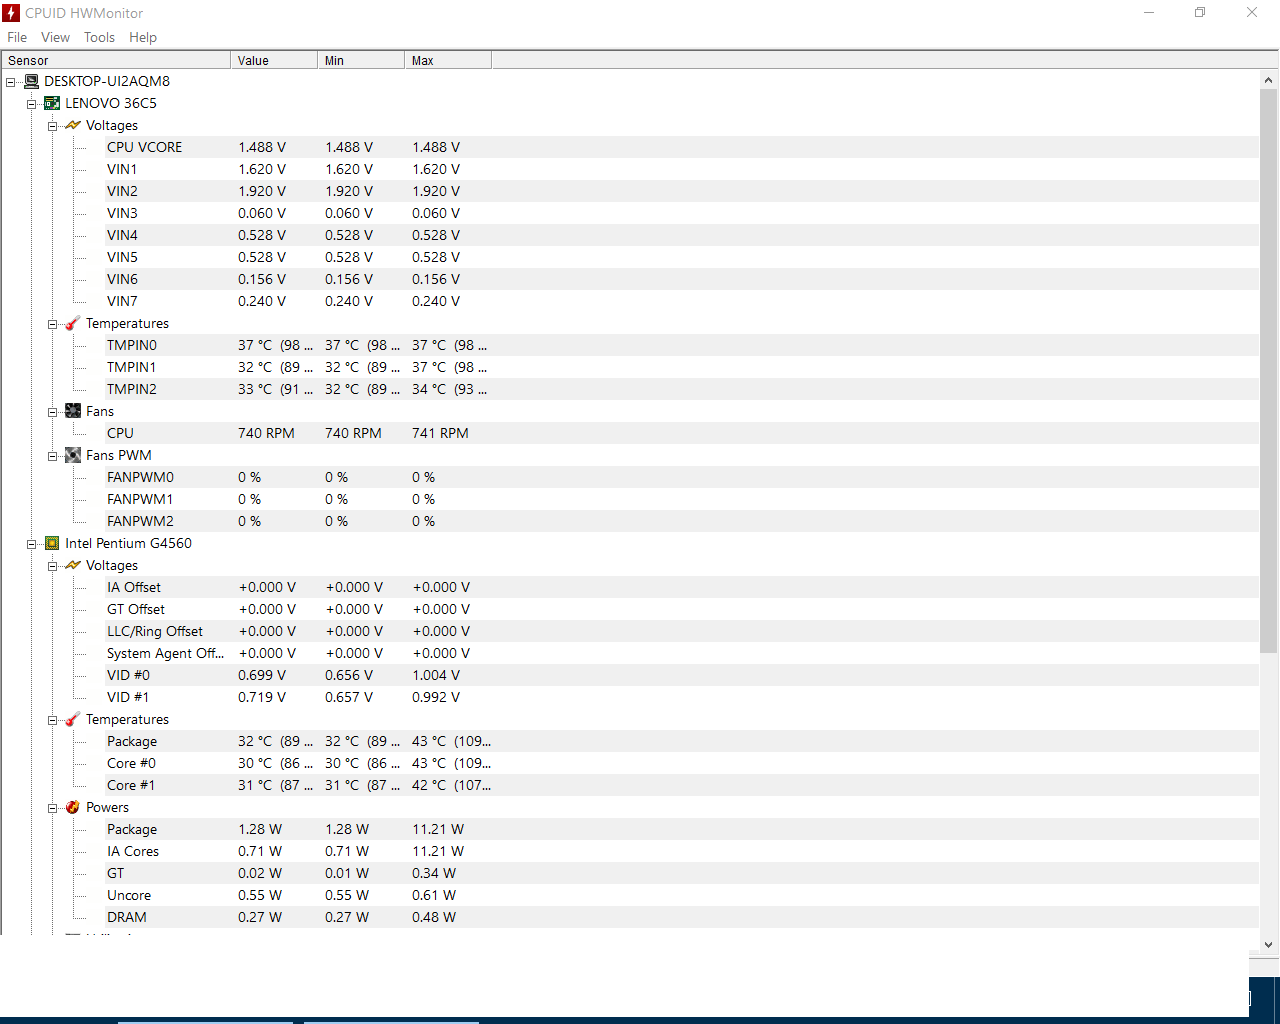1280x1024 pixels.
Task: Select the VIN1 voltage row
Action: (680, 169)
